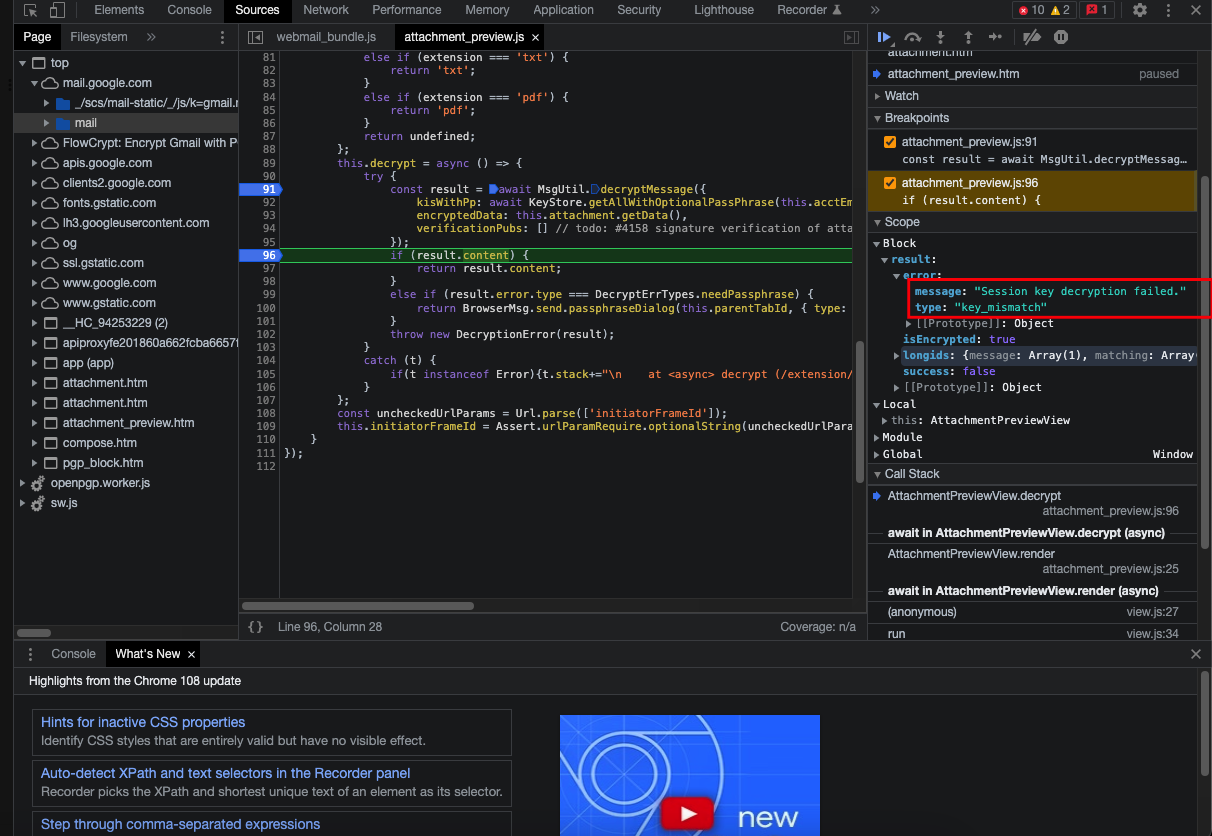Toggle the device emulation toolbar icon
This screenshot has height=836, width=1212.
click(55, 10)
